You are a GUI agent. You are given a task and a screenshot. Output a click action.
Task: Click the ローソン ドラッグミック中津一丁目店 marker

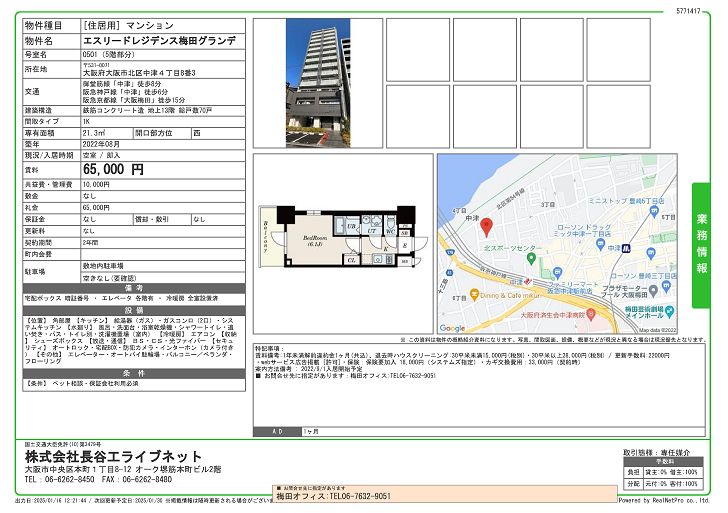pyautogui.click(x=601, y=245)
